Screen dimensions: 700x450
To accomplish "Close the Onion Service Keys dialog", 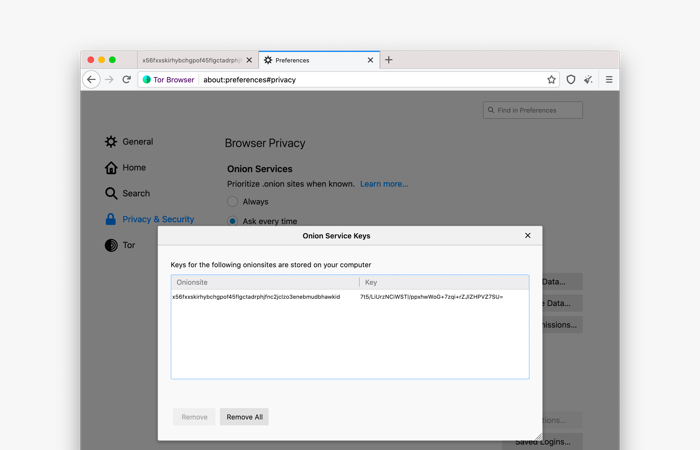I will pos(528,236).
